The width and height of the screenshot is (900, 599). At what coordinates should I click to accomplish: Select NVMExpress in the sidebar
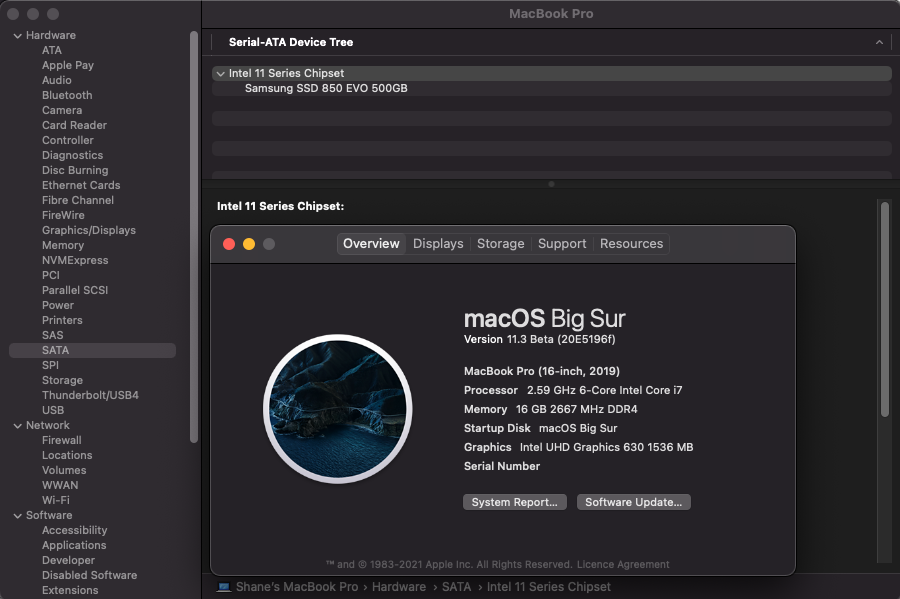75,260
